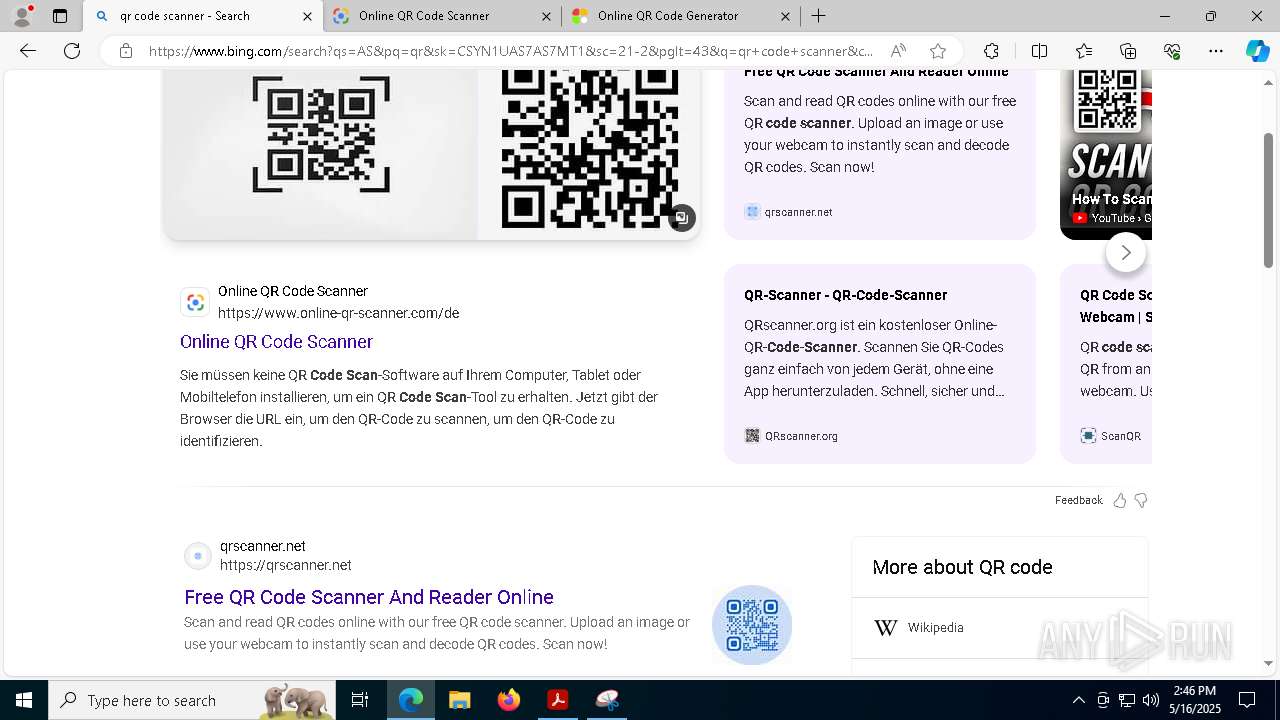The height and width of the screenshot is (720, 1280).
Task: Open network status tray icon
Action: [x=1127, y=700]
